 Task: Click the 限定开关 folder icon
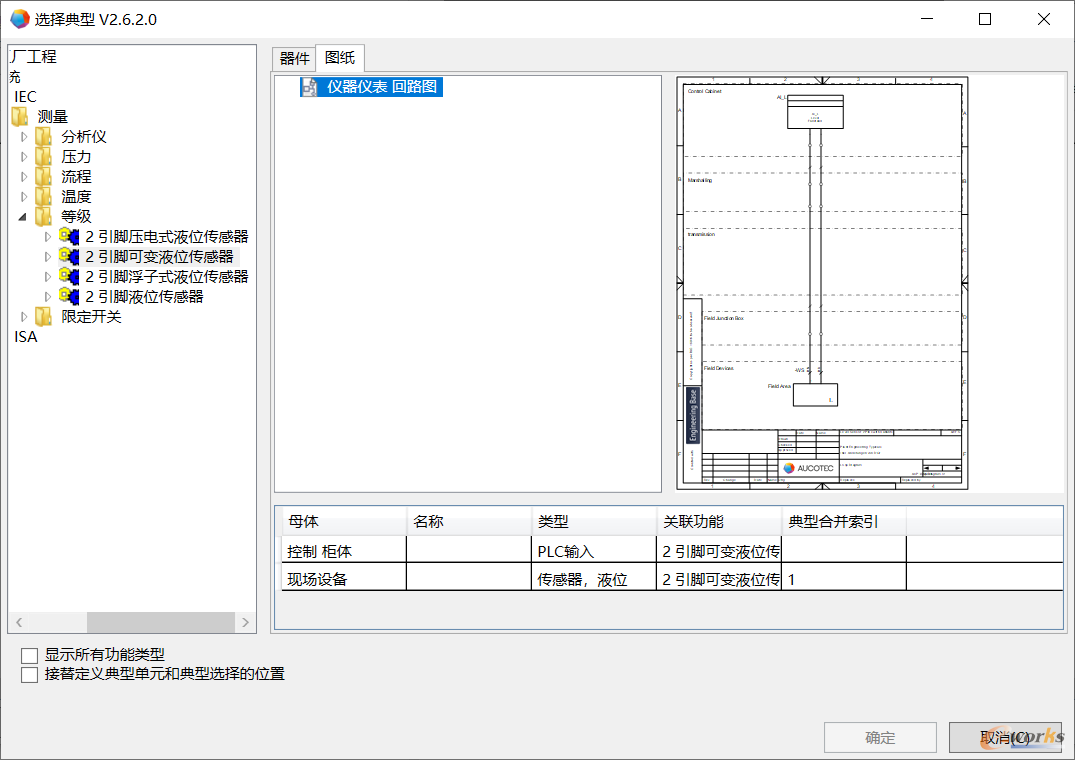(44, 317)
